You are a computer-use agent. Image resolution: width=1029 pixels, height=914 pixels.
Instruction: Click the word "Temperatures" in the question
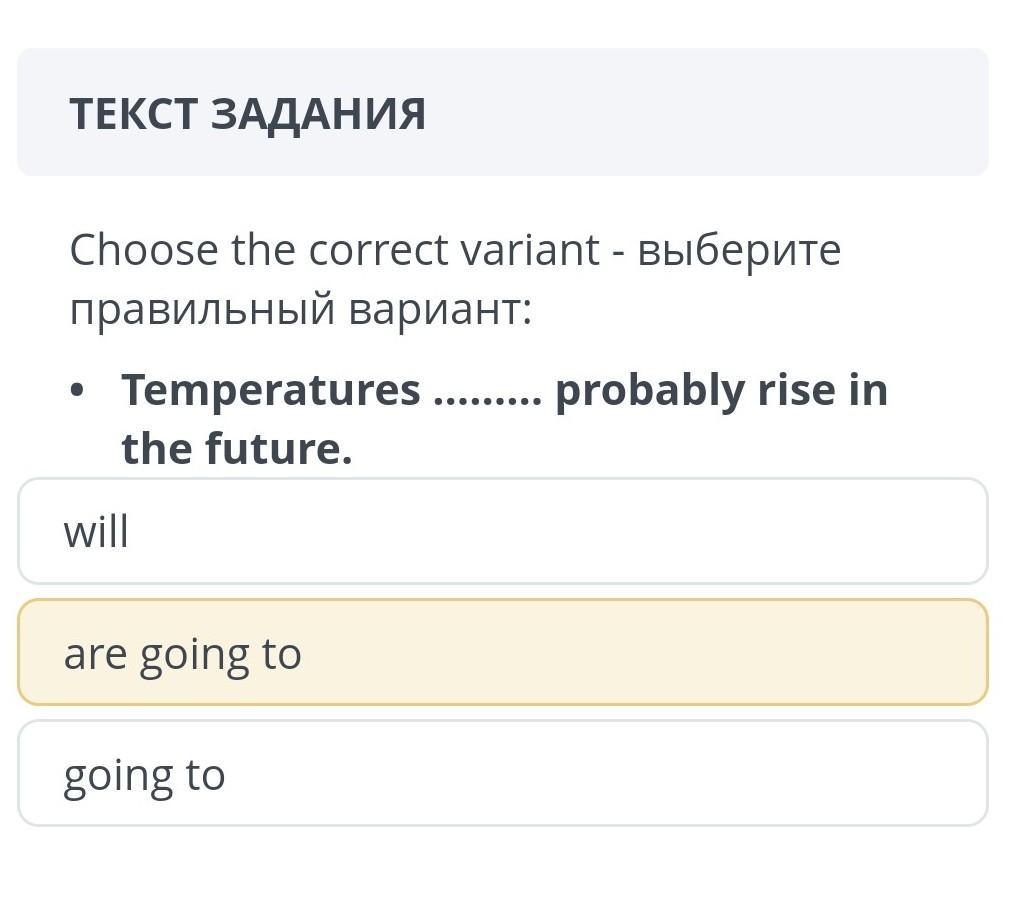coord(271,390)
